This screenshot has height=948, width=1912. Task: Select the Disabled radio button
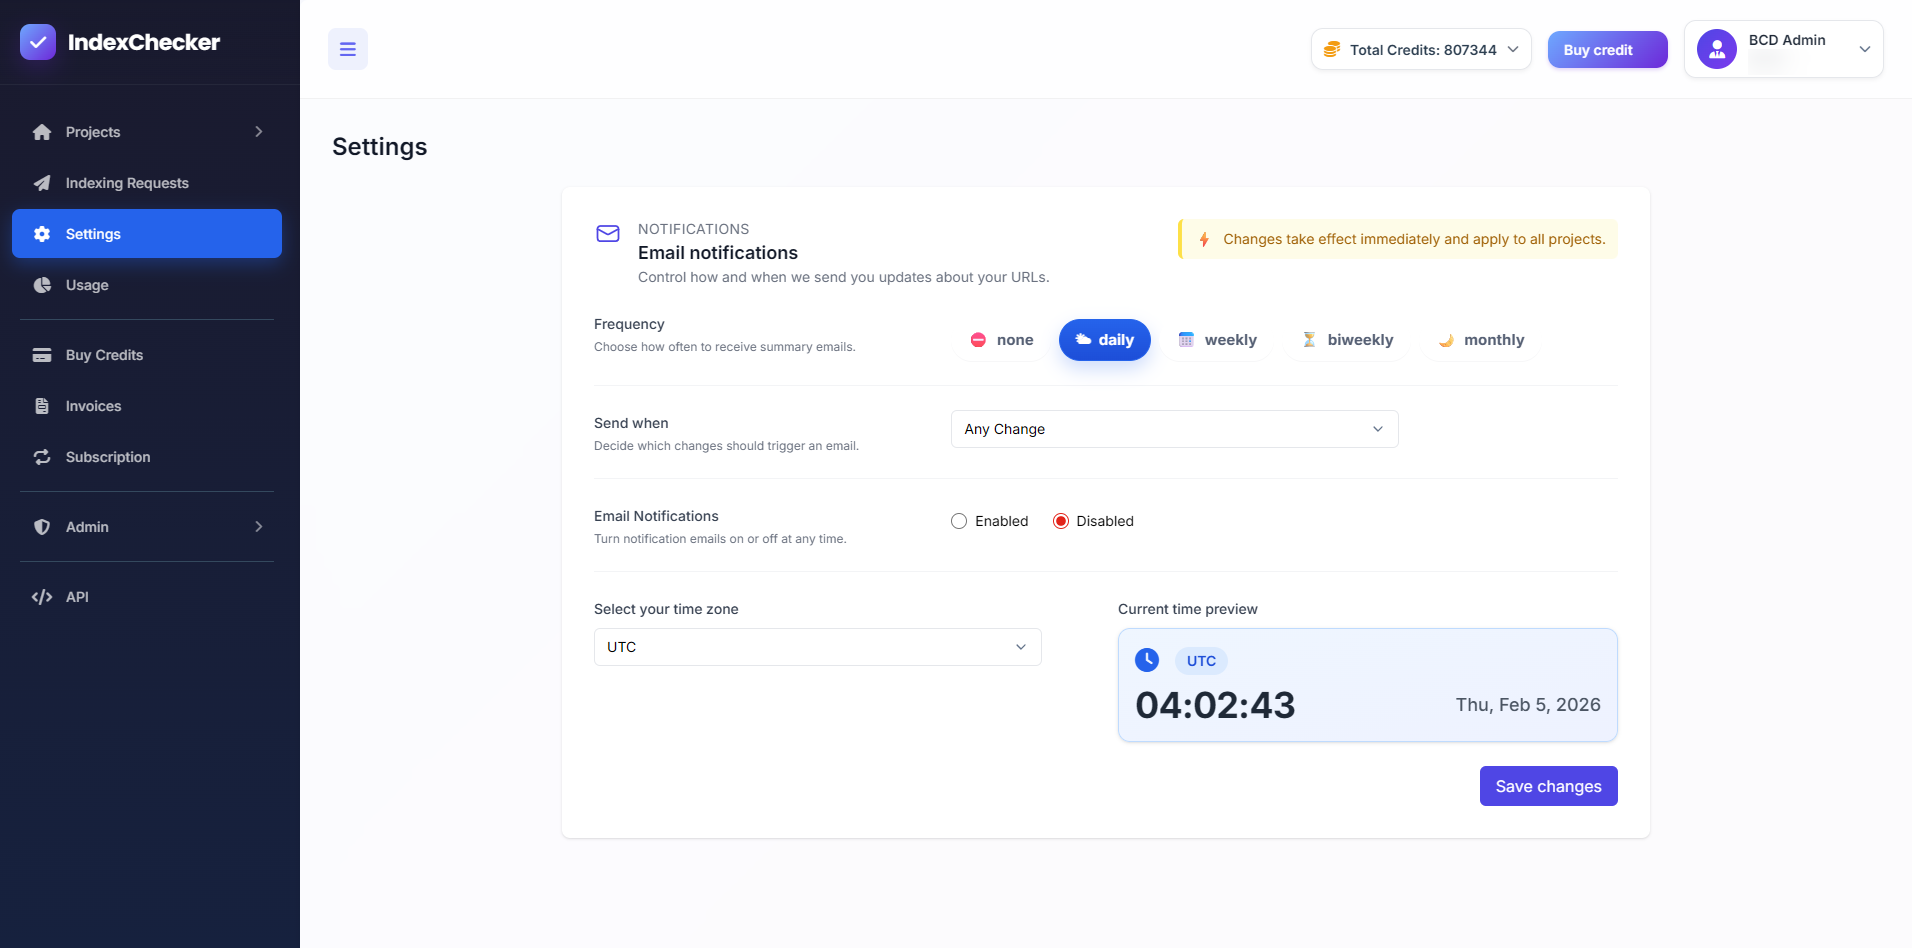[x=1061, y=521]
